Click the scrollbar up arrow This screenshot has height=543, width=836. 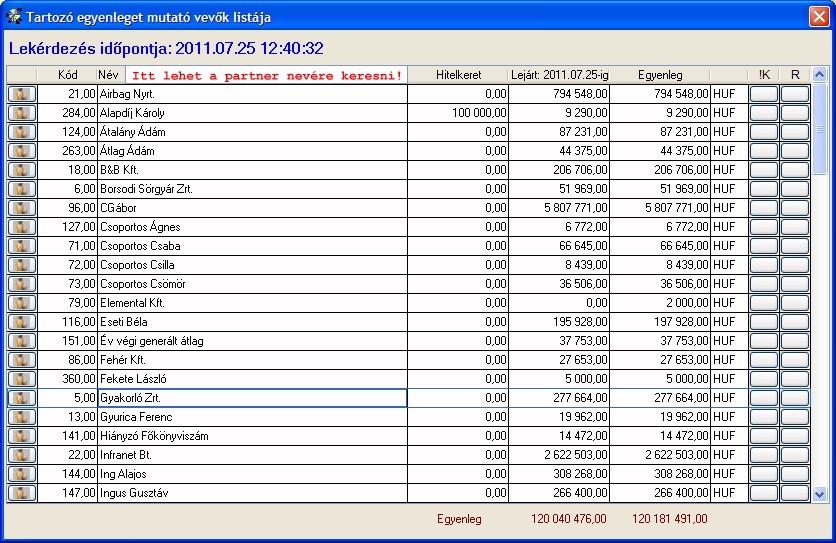819,75
